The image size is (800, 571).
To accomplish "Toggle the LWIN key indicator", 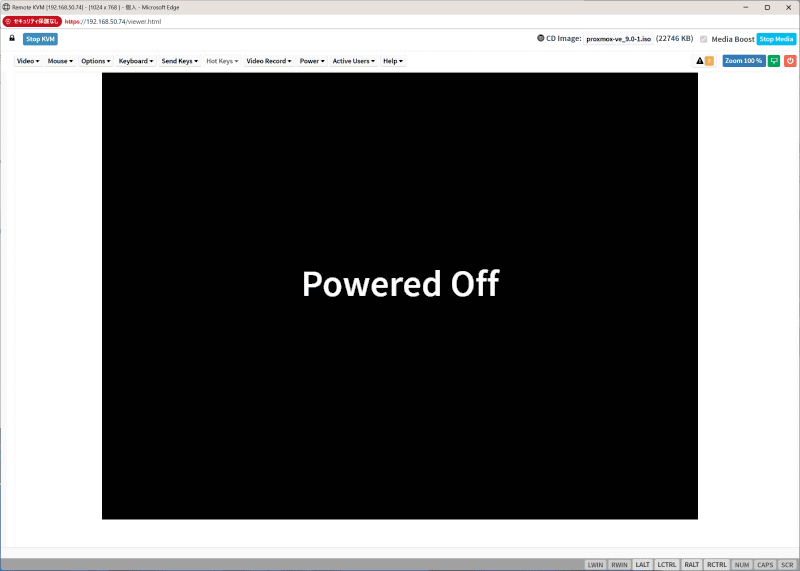I will (595, 565).
